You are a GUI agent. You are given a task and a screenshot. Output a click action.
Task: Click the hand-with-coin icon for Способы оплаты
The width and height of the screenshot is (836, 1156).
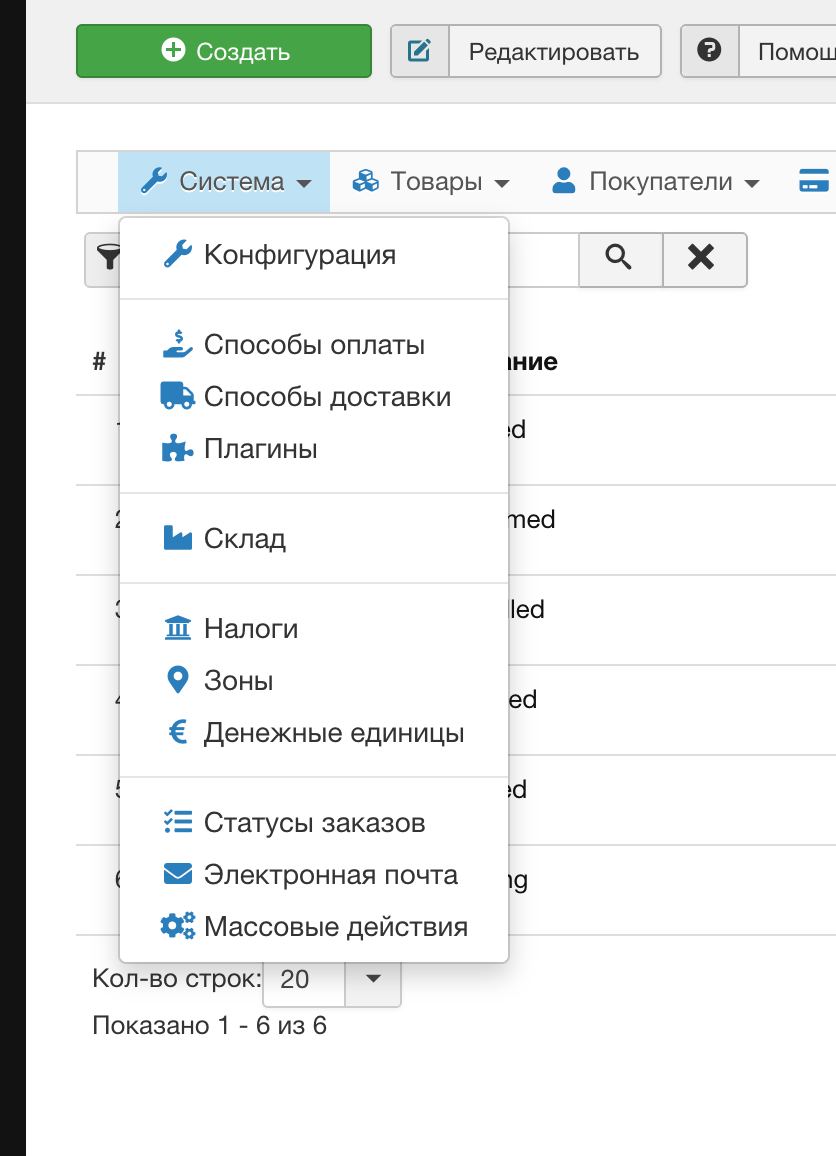point(177,345)
